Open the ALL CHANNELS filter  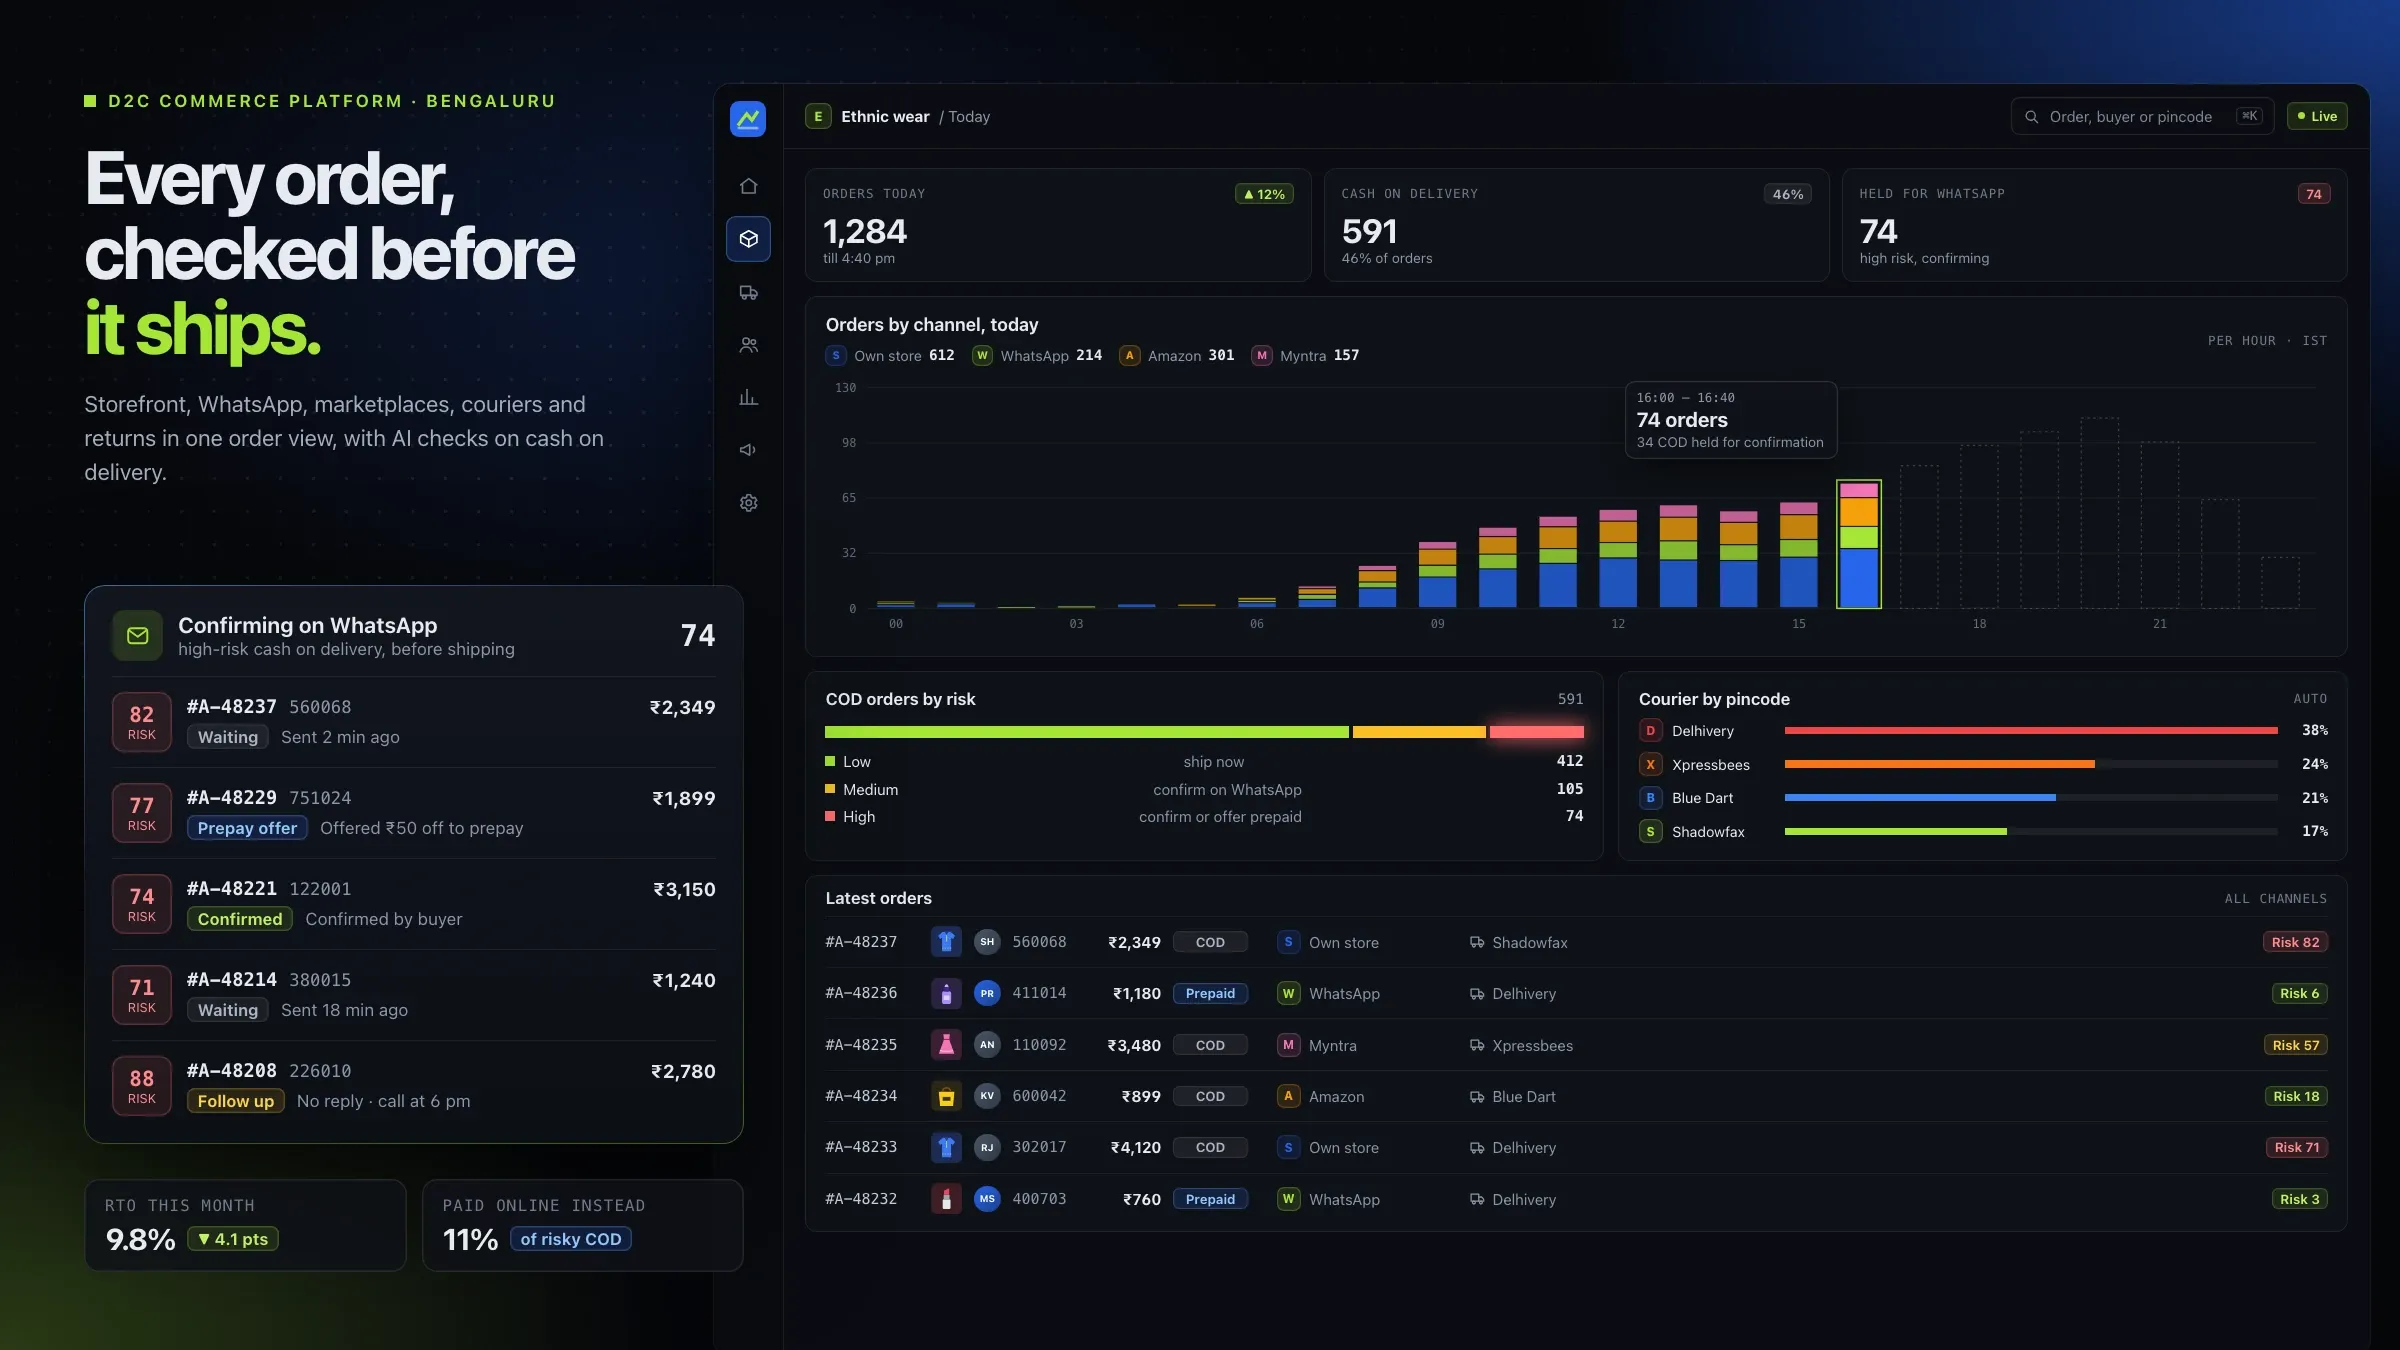point(2275,899)
